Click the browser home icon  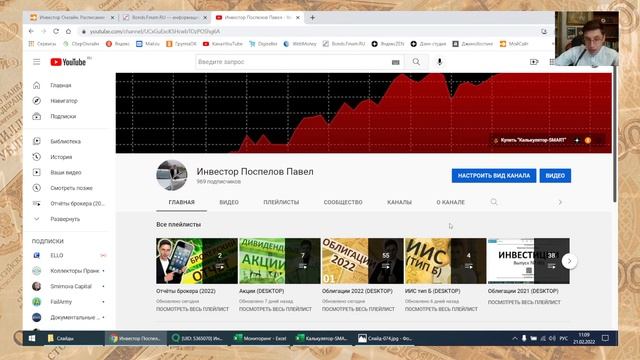point(68,31)
